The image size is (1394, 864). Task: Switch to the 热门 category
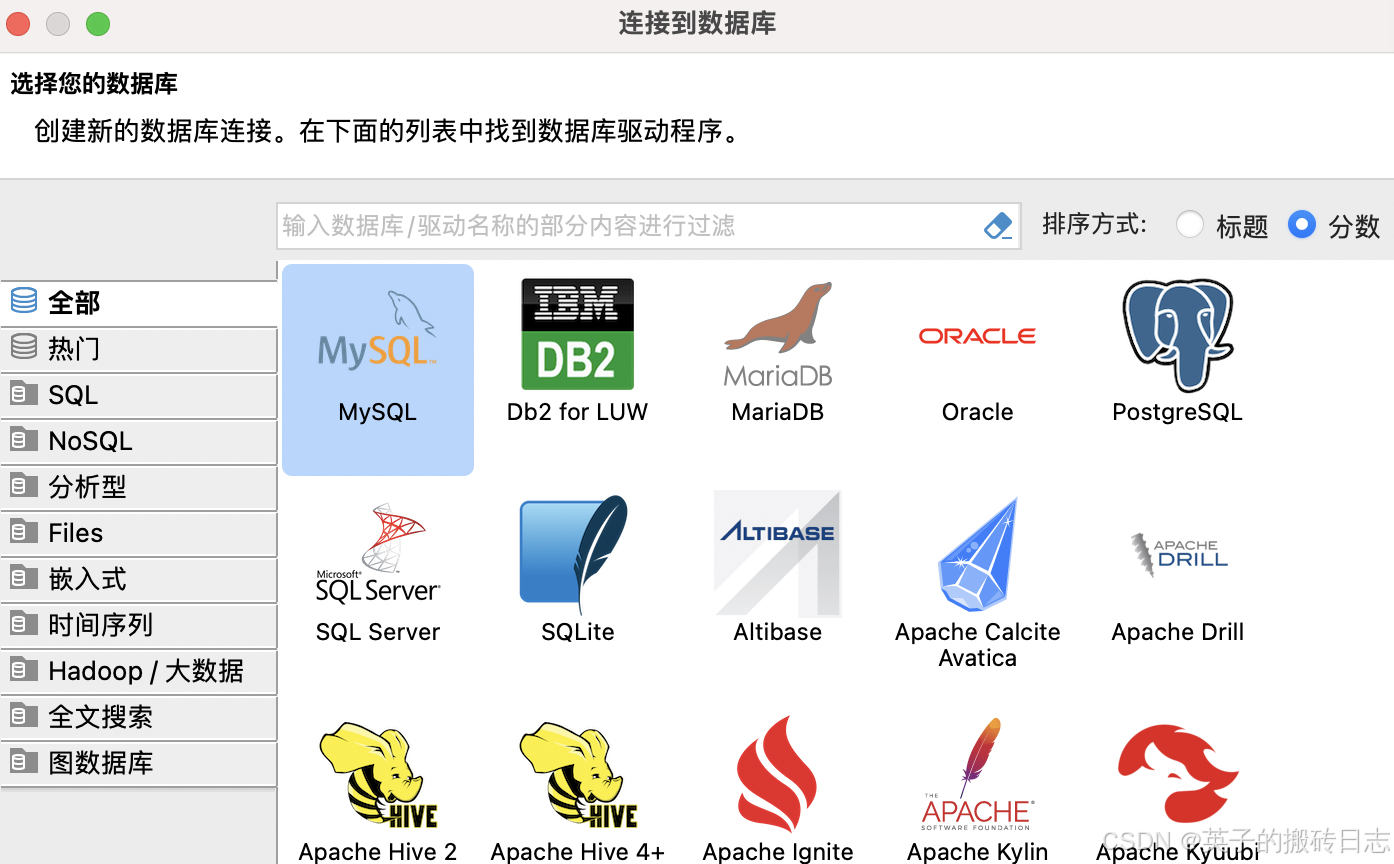[x=139, y=349]
